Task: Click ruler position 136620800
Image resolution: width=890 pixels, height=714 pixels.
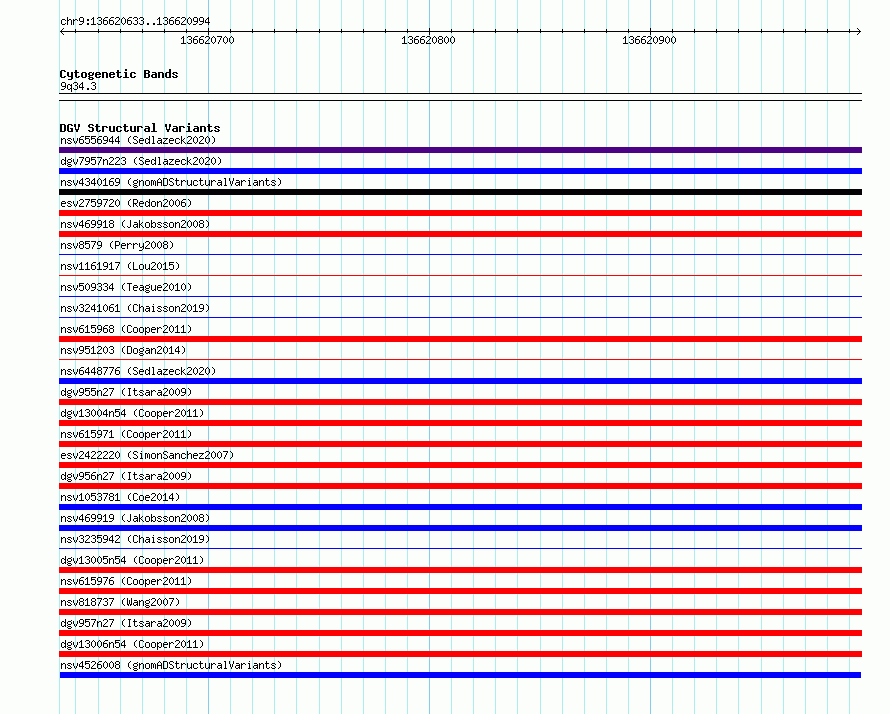Action: click(428, 40)
